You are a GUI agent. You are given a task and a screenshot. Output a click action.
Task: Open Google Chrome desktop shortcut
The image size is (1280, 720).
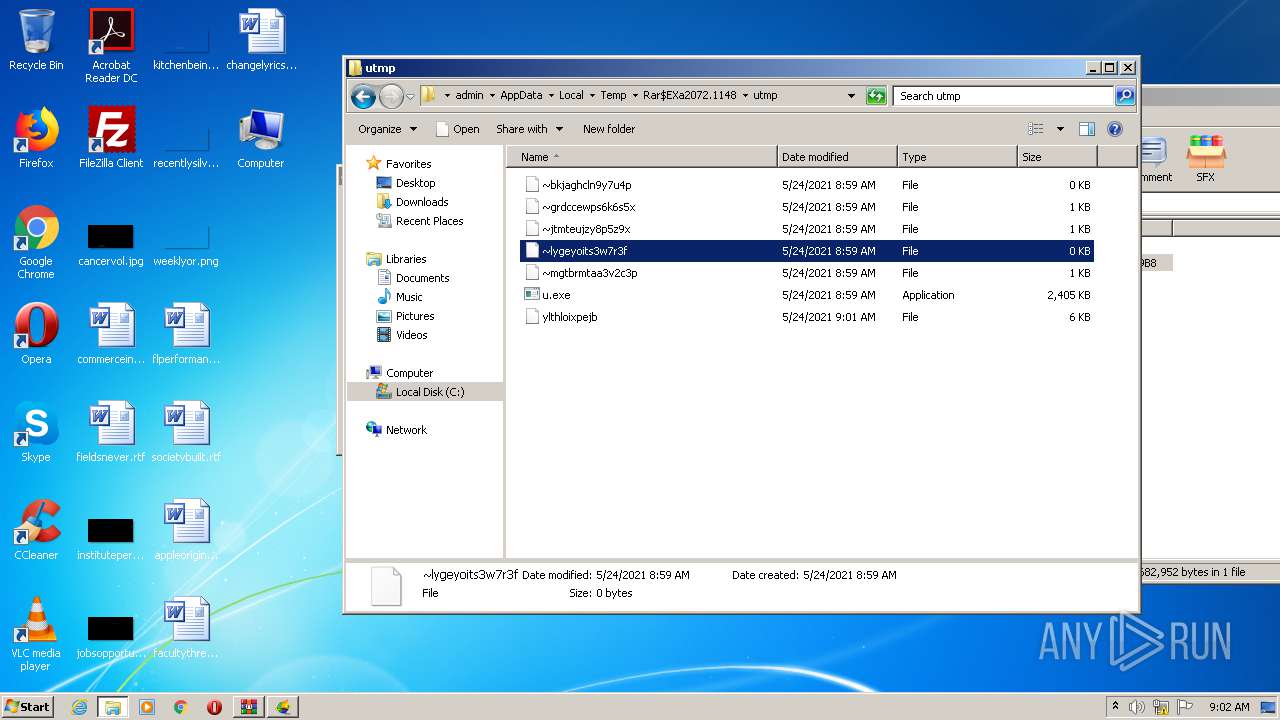click(36, 242)
